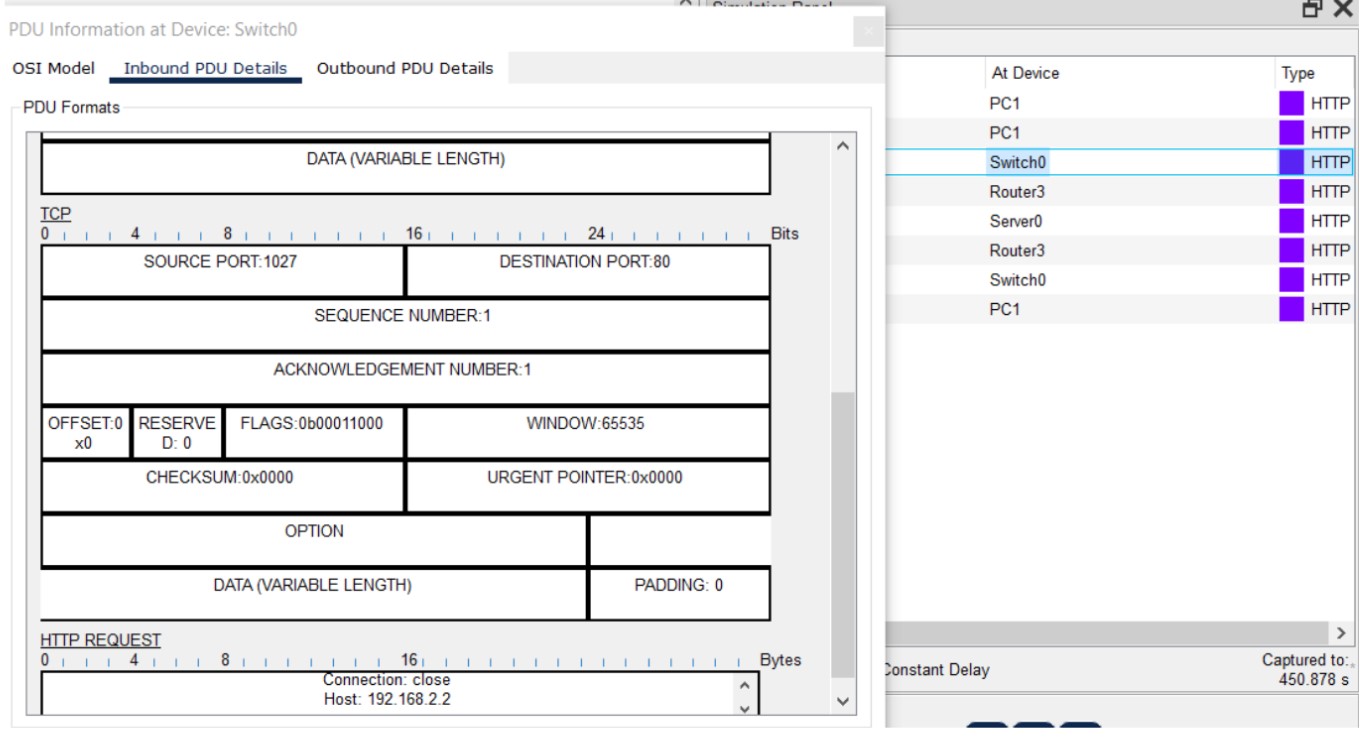
Task: Click the PDU Formats scroll-up arrow
Action: click(842, 147)
